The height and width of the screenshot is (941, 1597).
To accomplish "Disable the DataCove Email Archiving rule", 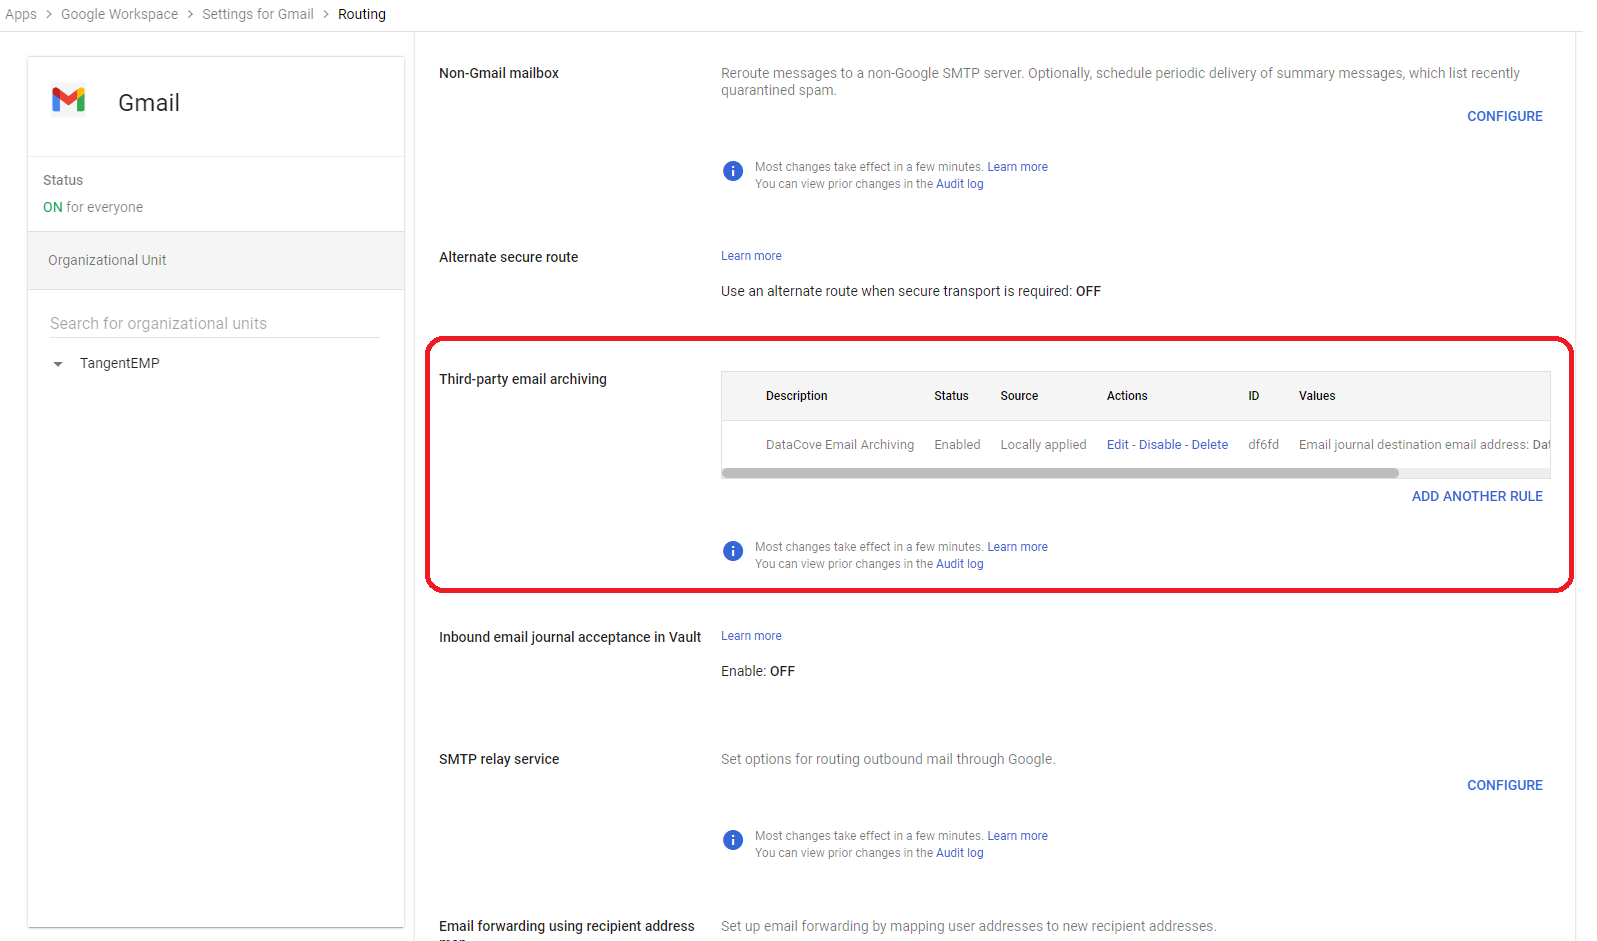I will [x=1160, y=445].
